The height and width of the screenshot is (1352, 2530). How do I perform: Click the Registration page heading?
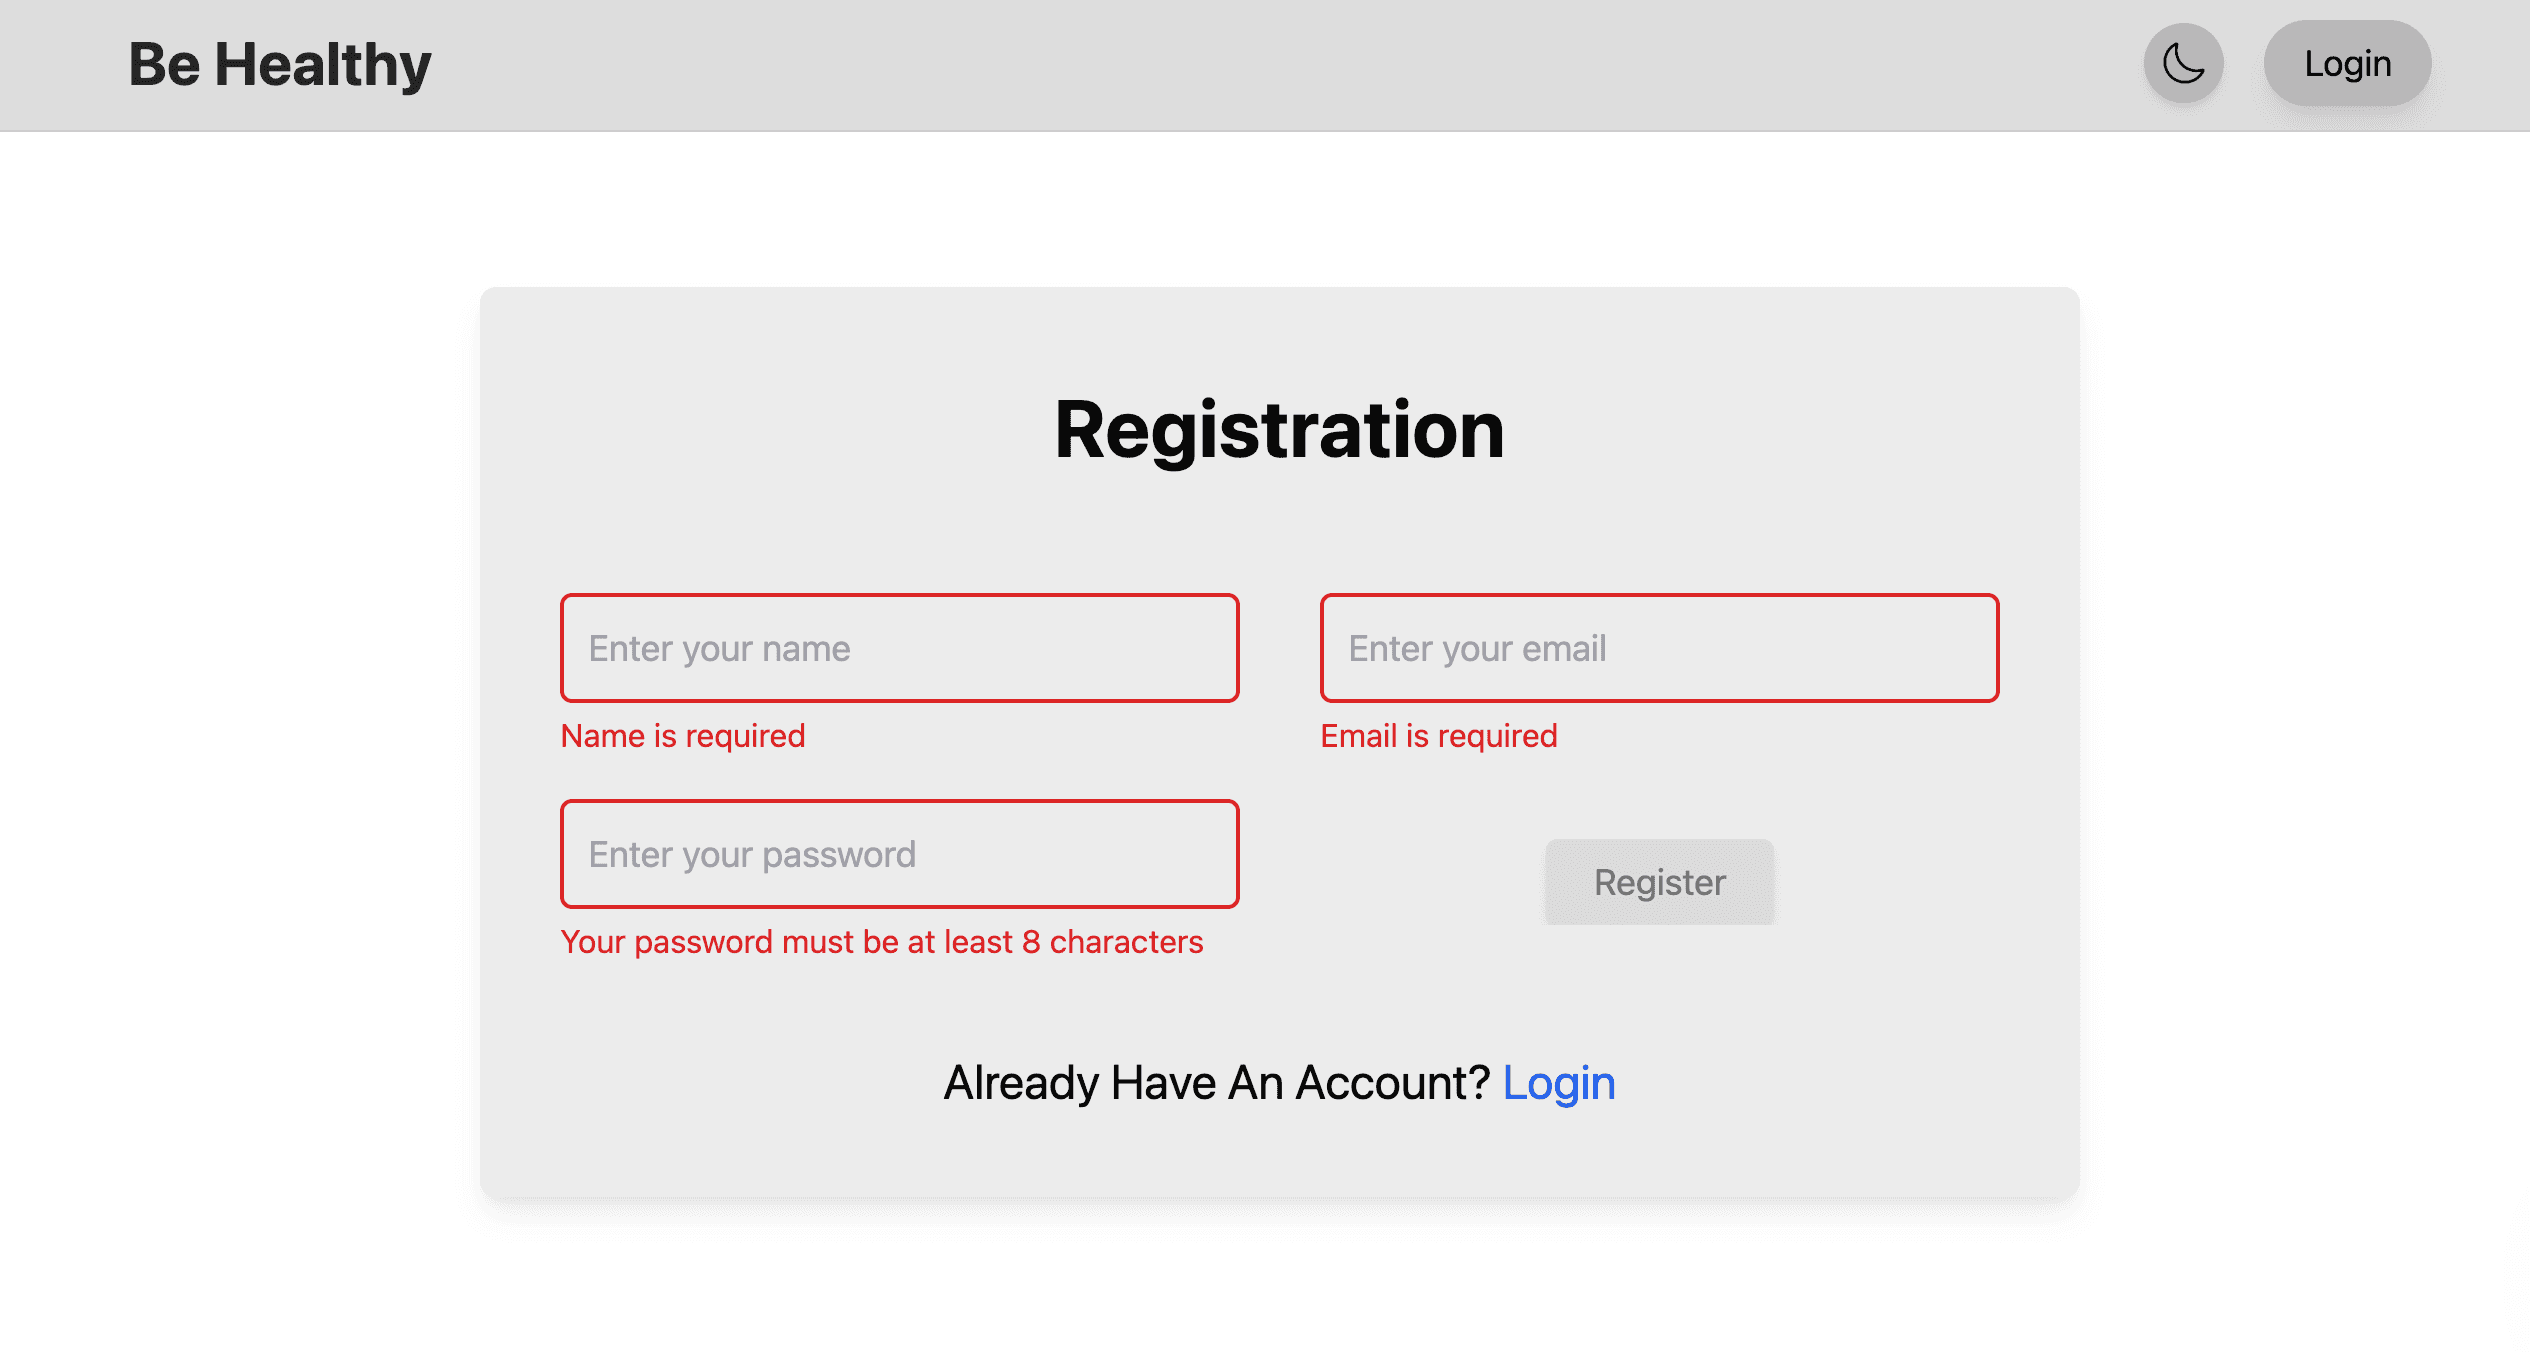pyautogui.click(x=1276, y=428)
